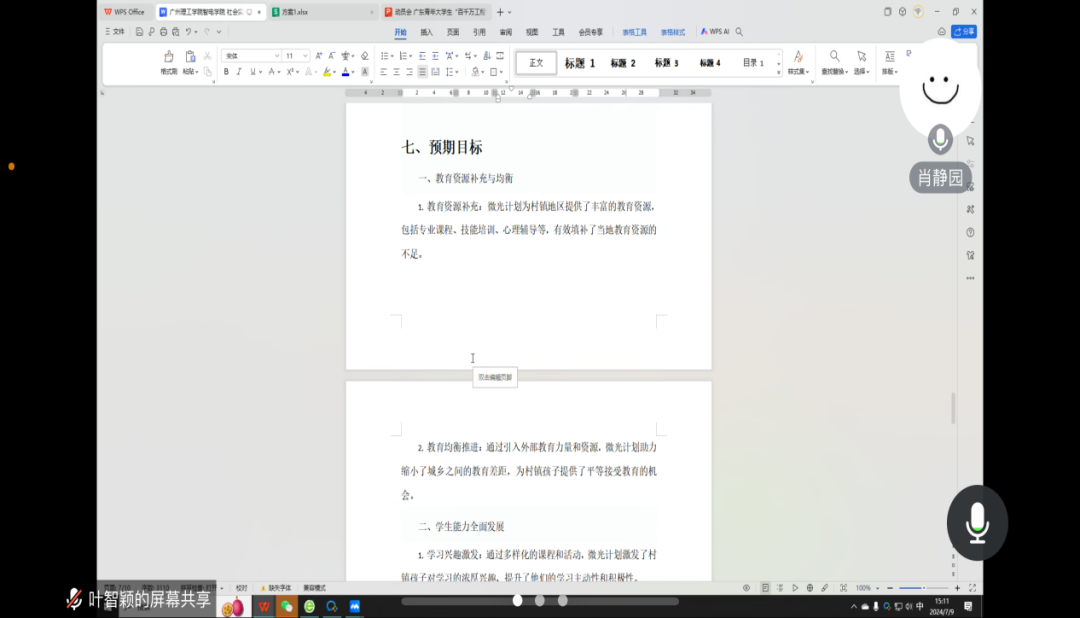Switch to the 插入 ribbon tab
1080x618 pixels.
427,32
